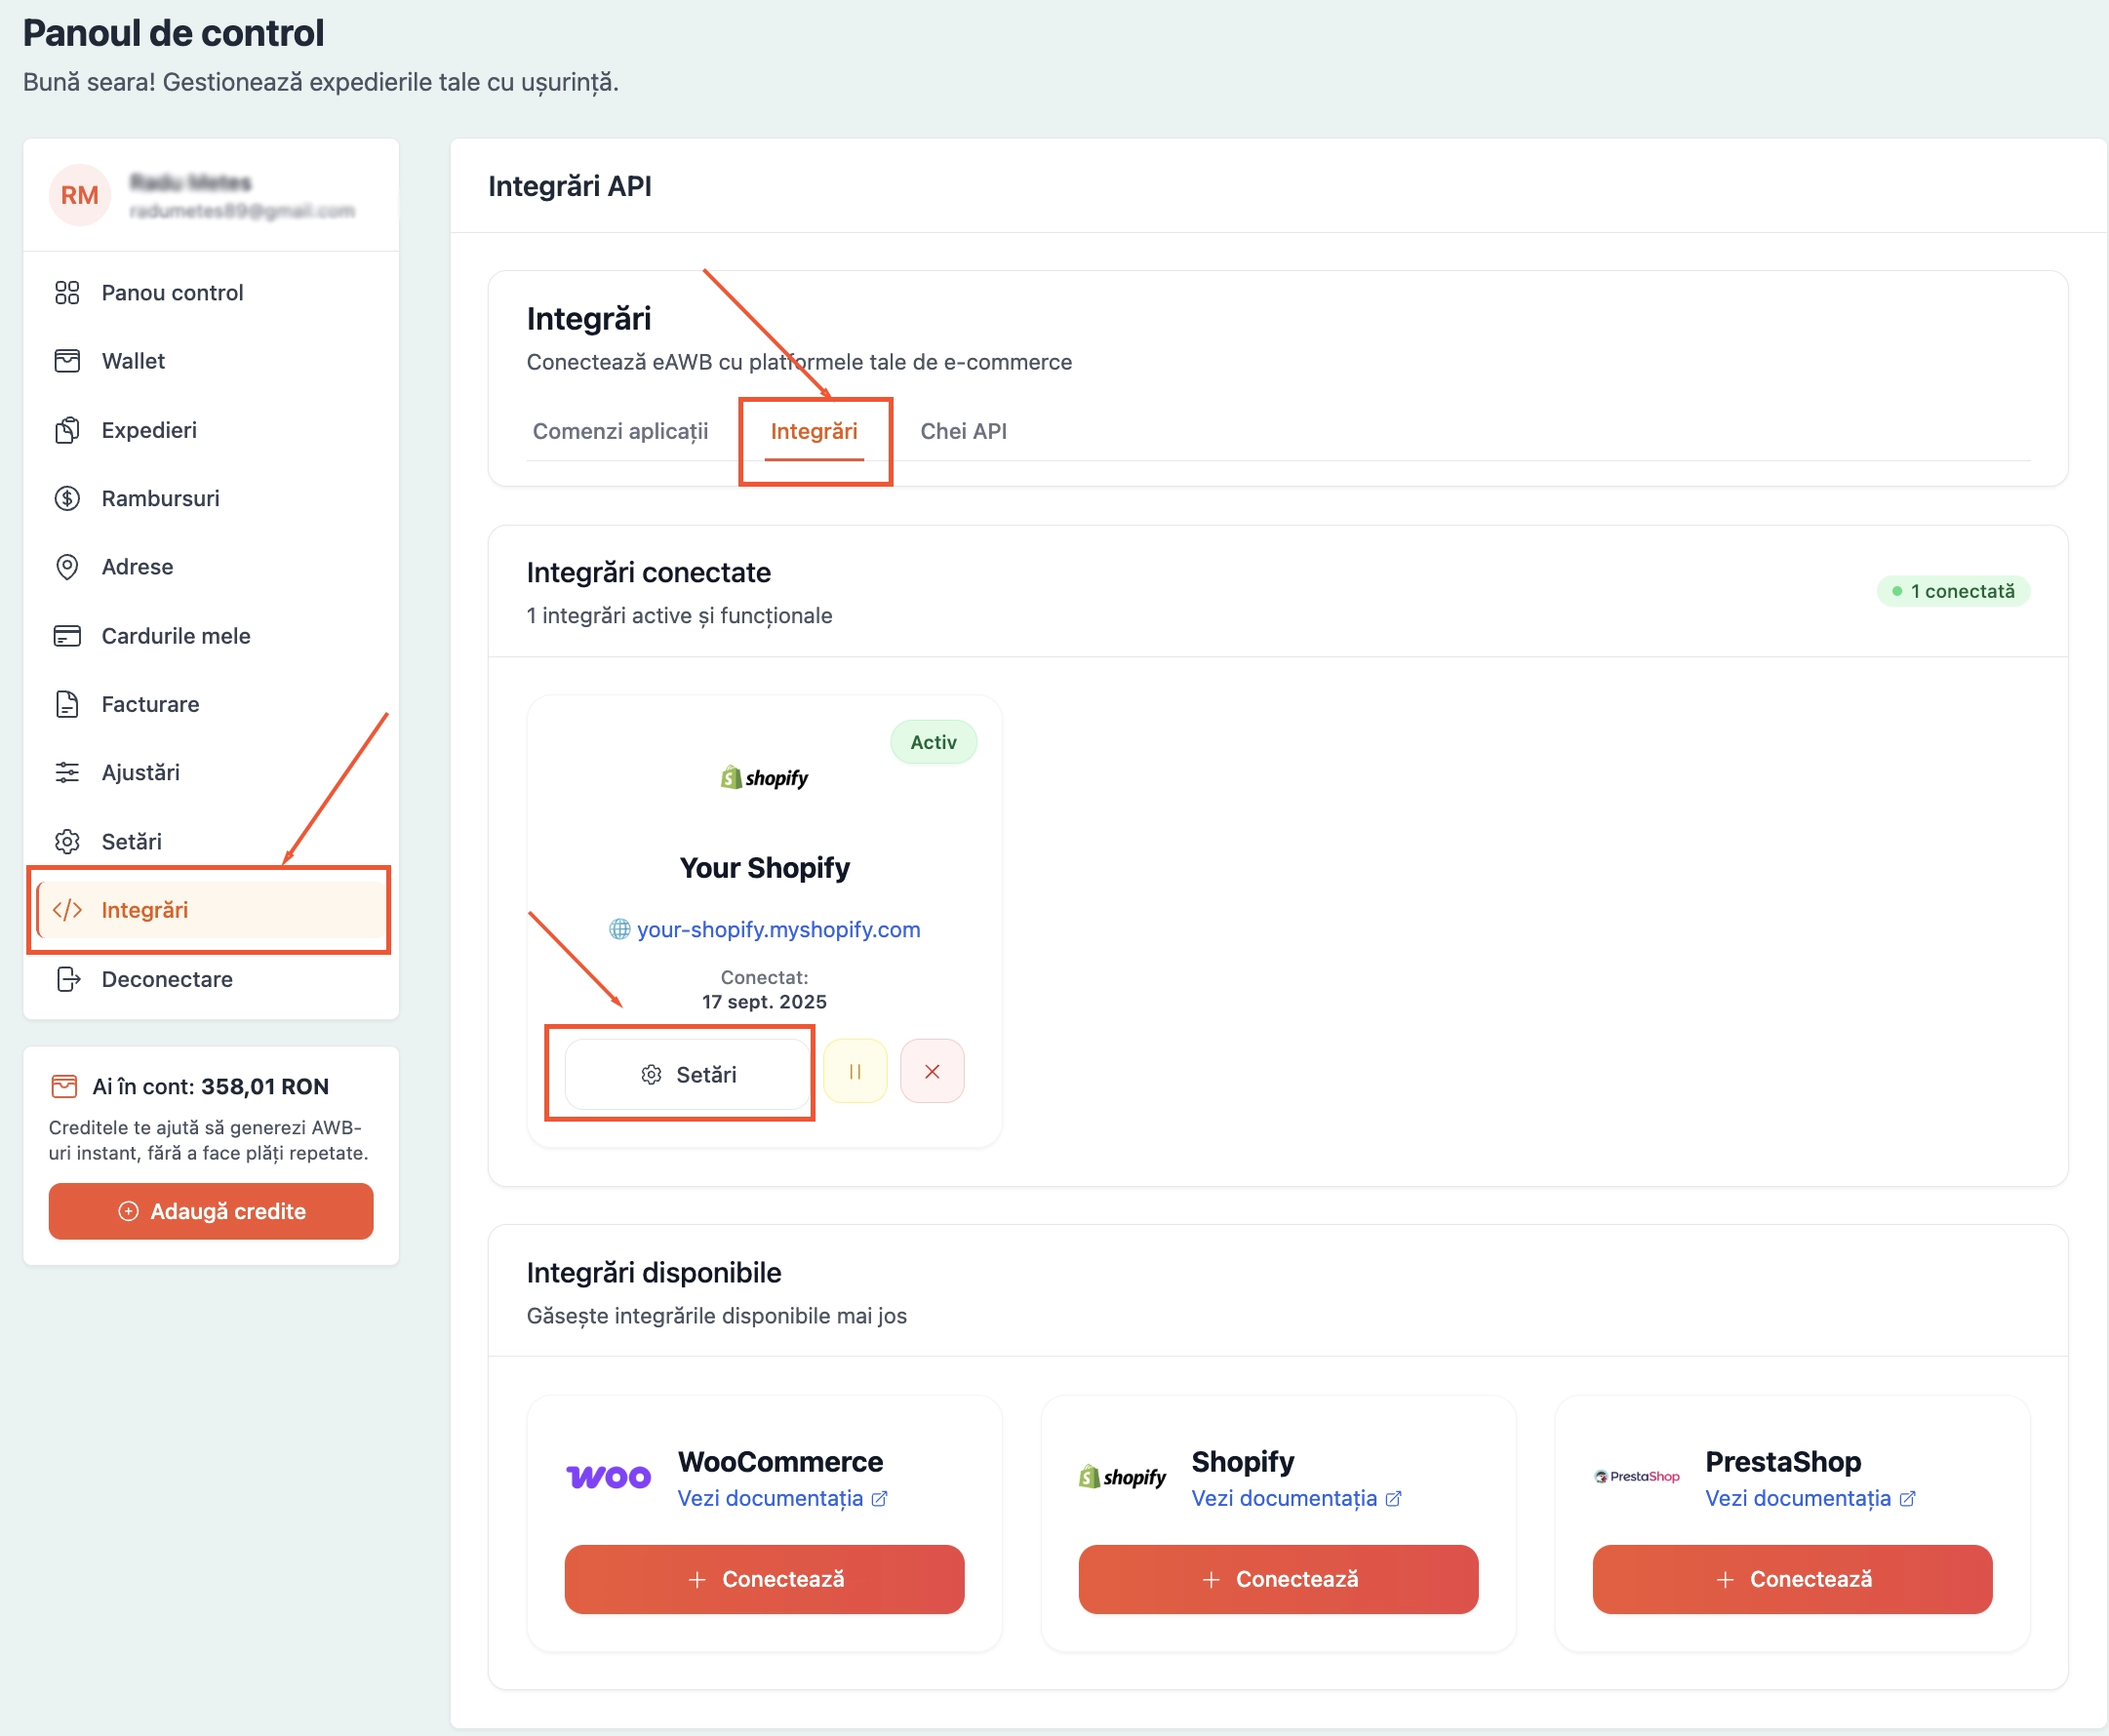Switch to Chei API tab
The height and width of the screenshot is (1736, 2109).
point(963,431)
